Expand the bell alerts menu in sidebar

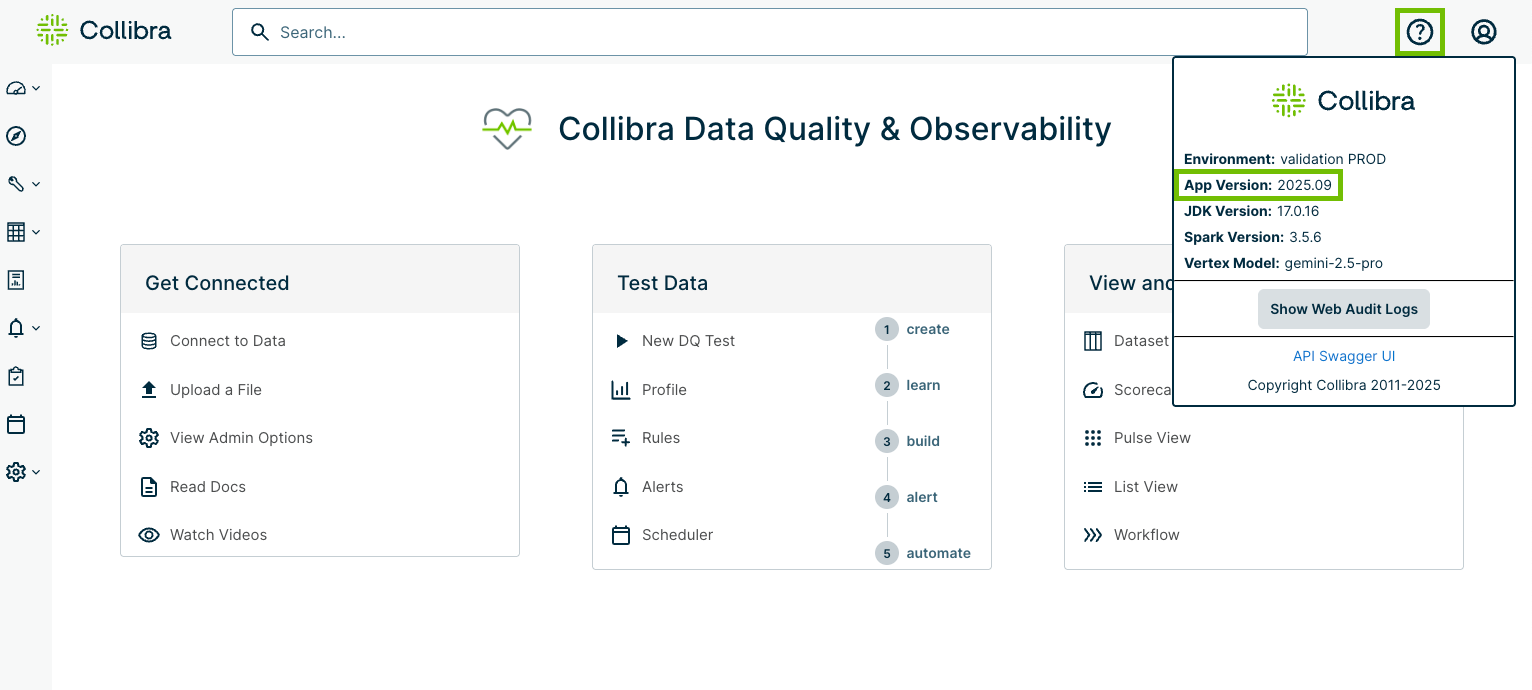(x=22, y=328)
